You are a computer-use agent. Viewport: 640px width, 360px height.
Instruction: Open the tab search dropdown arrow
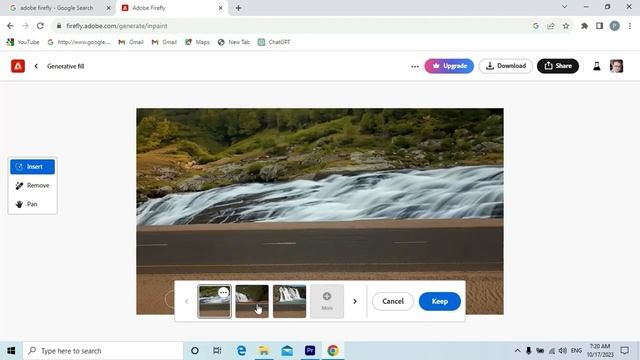(564, 7)
